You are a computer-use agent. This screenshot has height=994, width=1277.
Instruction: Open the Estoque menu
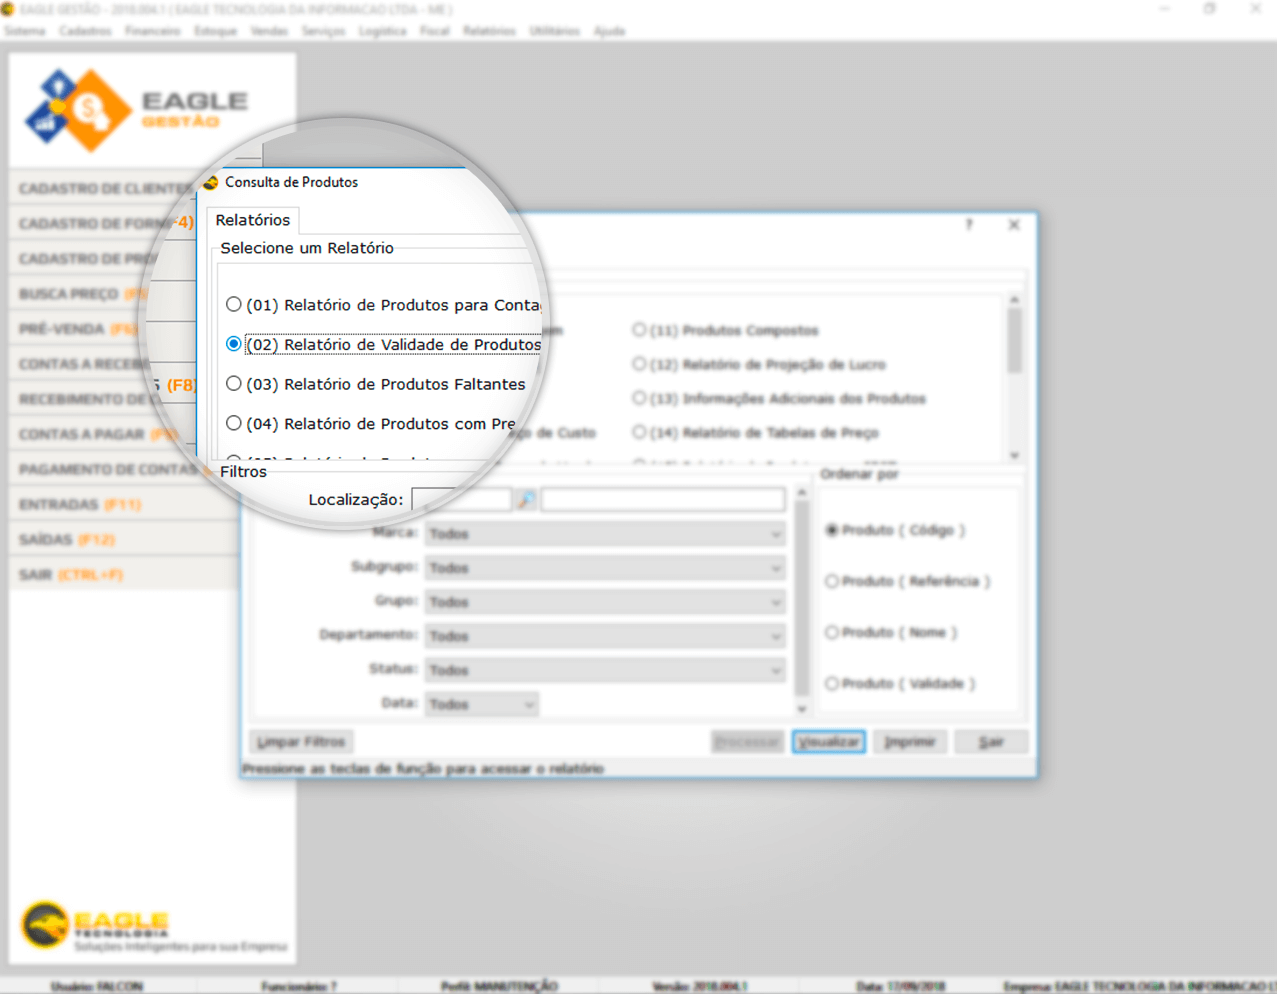click(215, 31)
